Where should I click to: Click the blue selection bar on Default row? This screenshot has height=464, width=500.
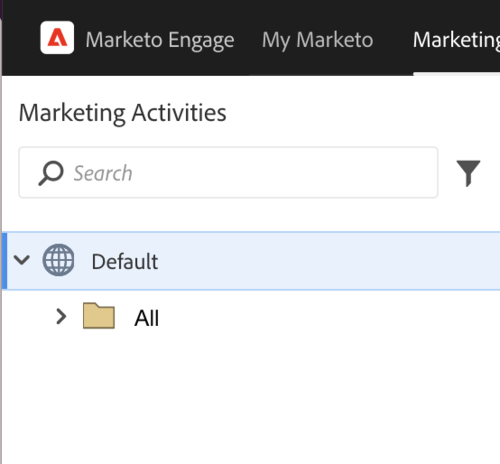click(x=4, y=261)
